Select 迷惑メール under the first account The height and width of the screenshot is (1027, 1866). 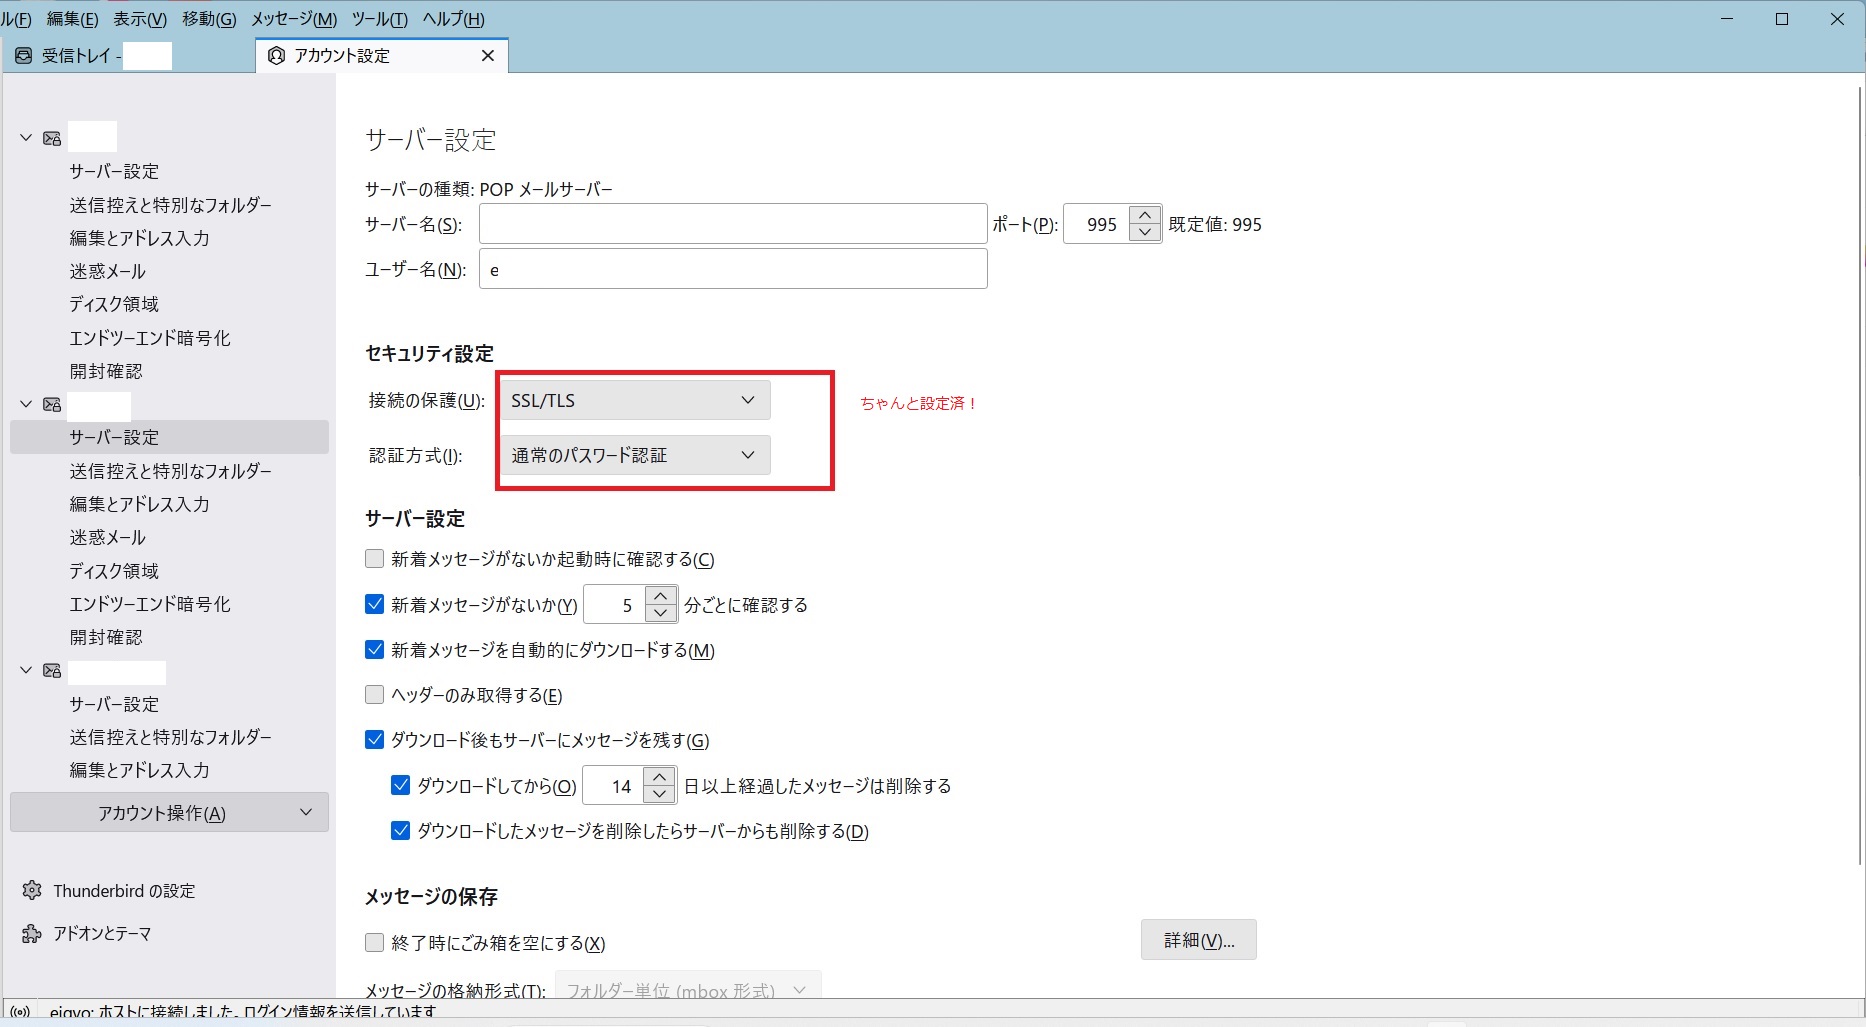pyautogui.click(x=107, y=271)
